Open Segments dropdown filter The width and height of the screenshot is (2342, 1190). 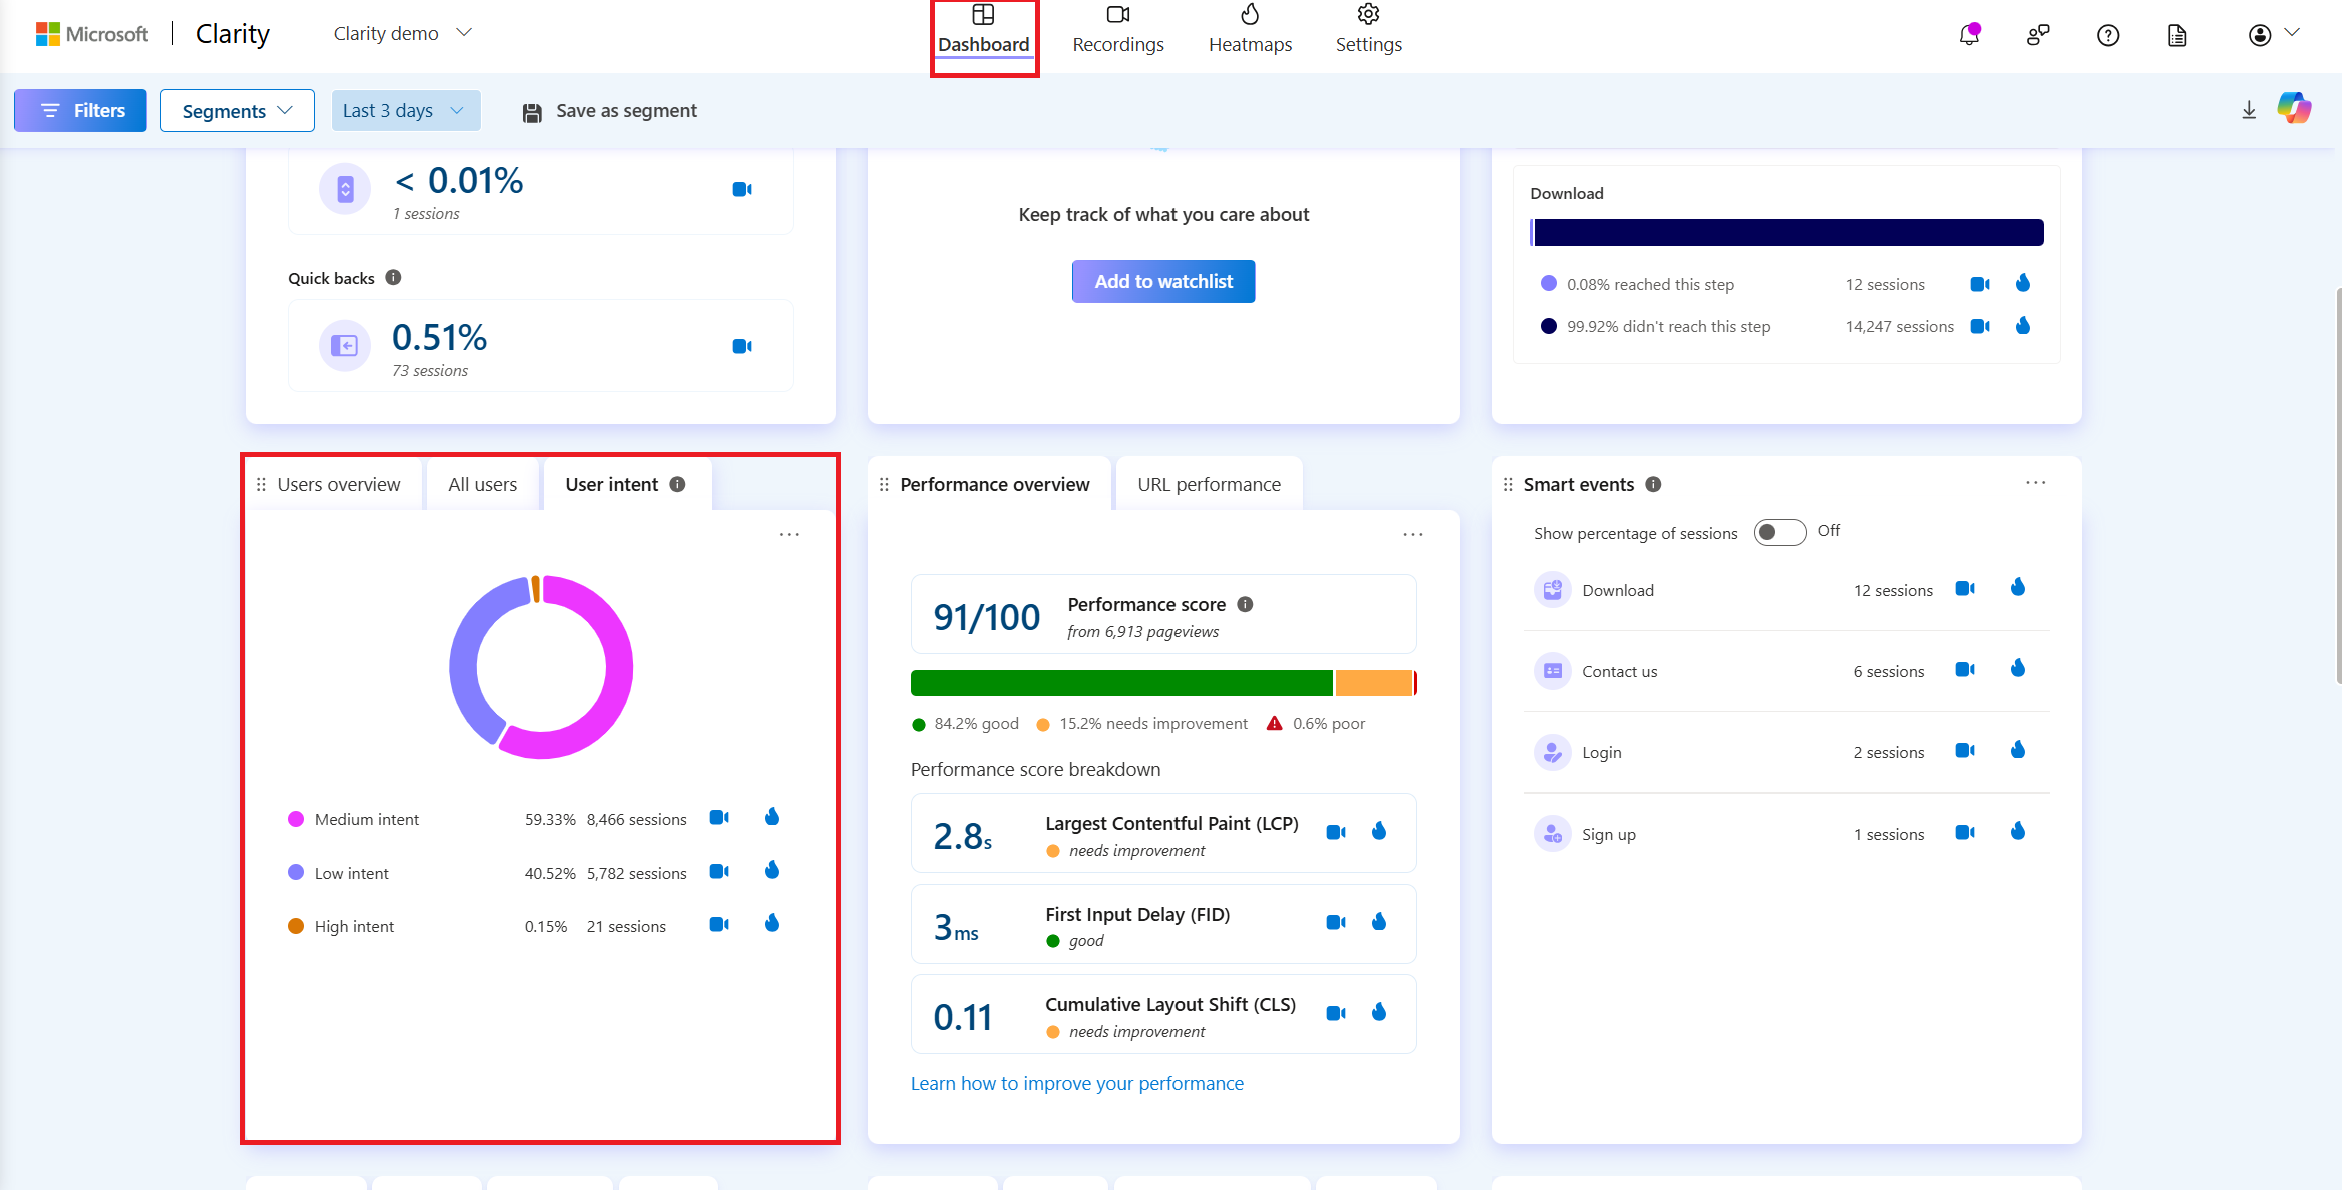(x=235, y=109)
